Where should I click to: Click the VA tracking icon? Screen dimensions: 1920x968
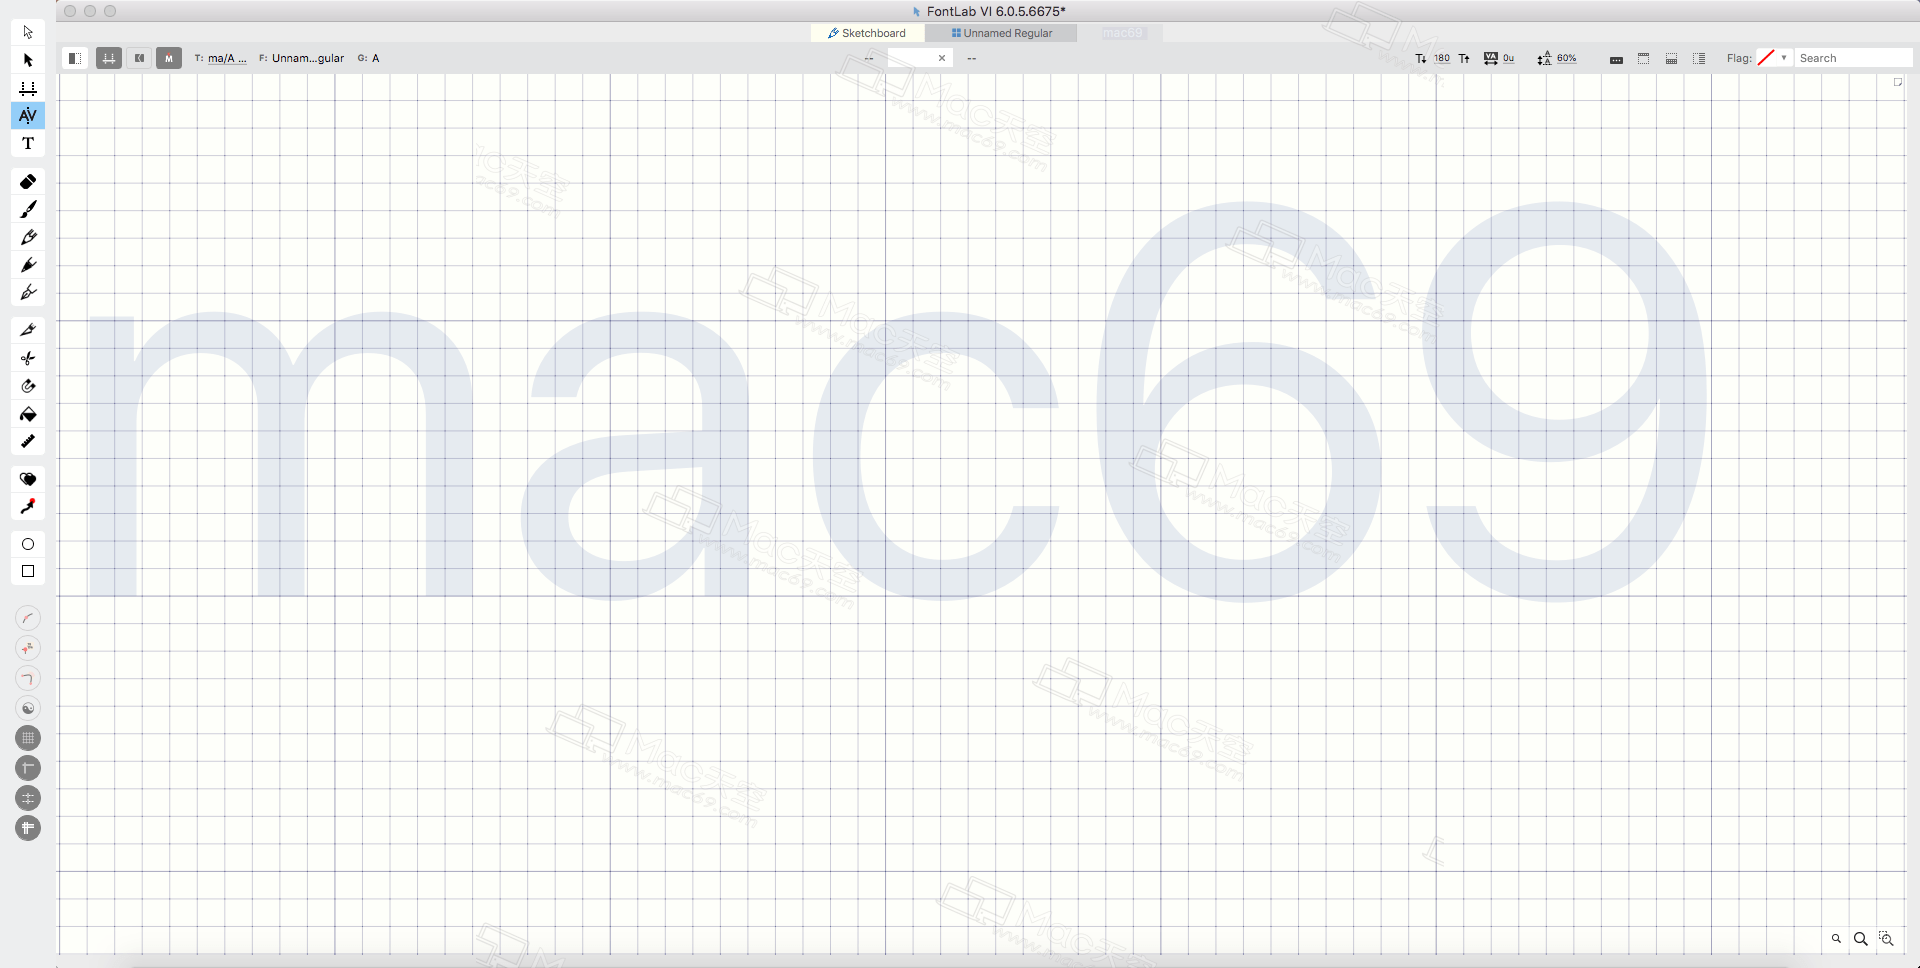[x=1491, y=58]
